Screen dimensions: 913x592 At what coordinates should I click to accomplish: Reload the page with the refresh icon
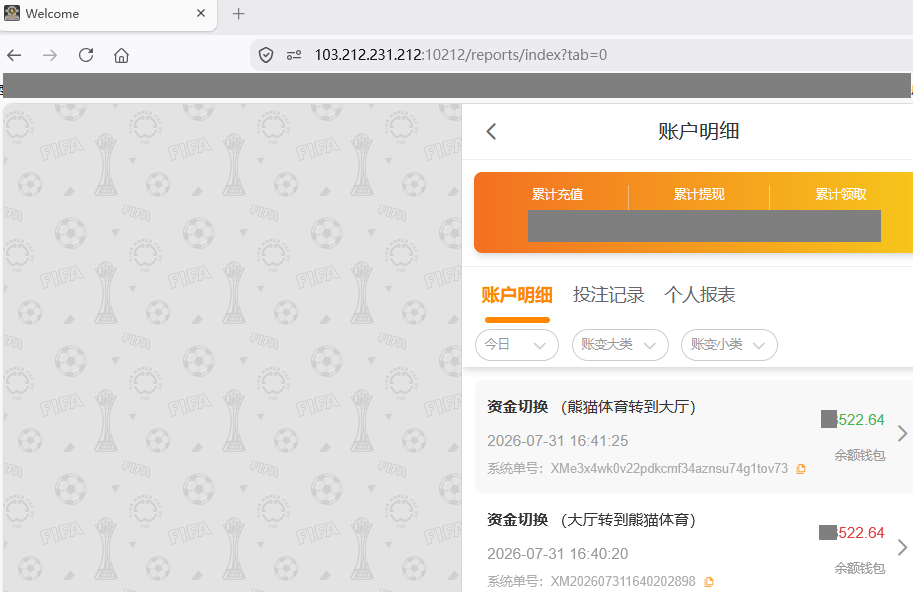pos(86,55)
